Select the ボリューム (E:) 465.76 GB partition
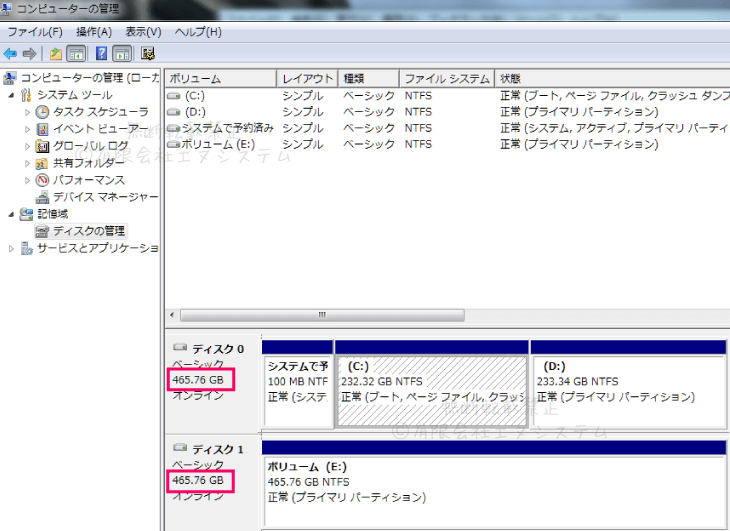 pos(494,491)
